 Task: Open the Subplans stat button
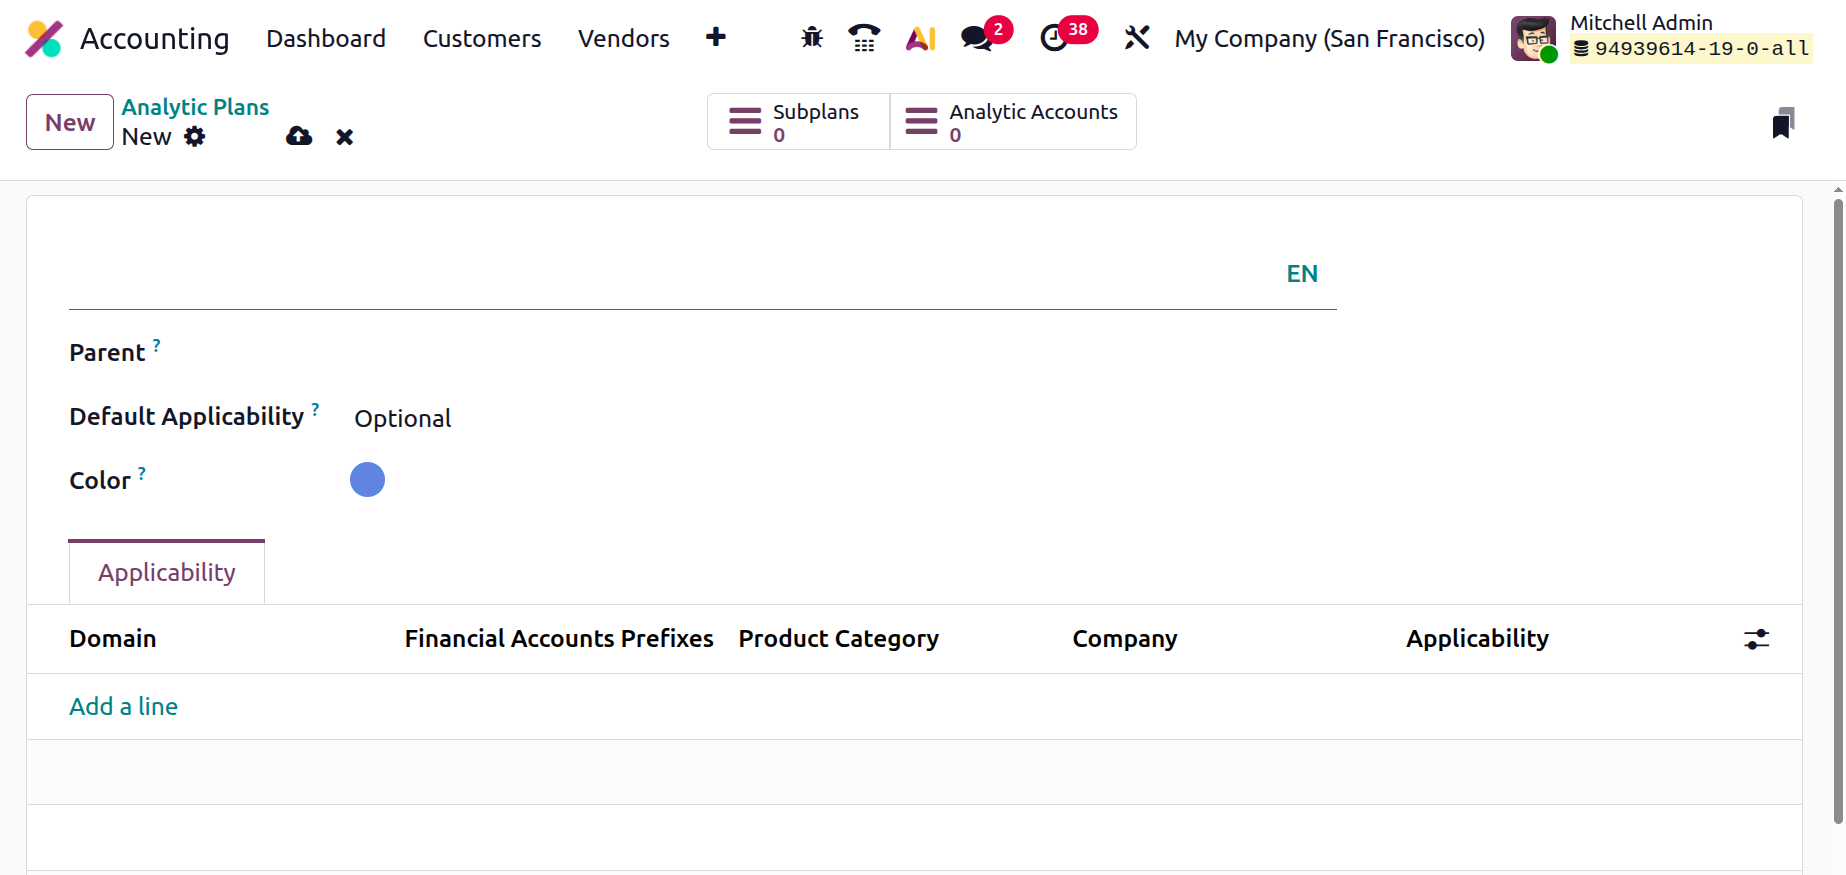tap(798, 122)
